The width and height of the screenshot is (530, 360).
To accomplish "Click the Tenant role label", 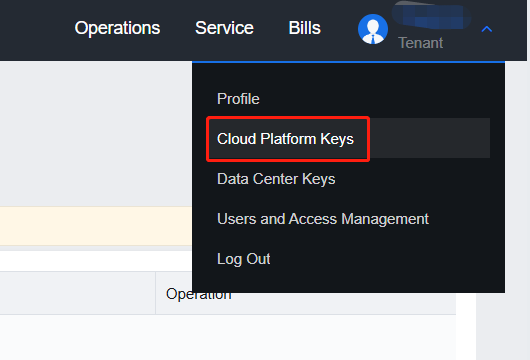I will (420, 43).
